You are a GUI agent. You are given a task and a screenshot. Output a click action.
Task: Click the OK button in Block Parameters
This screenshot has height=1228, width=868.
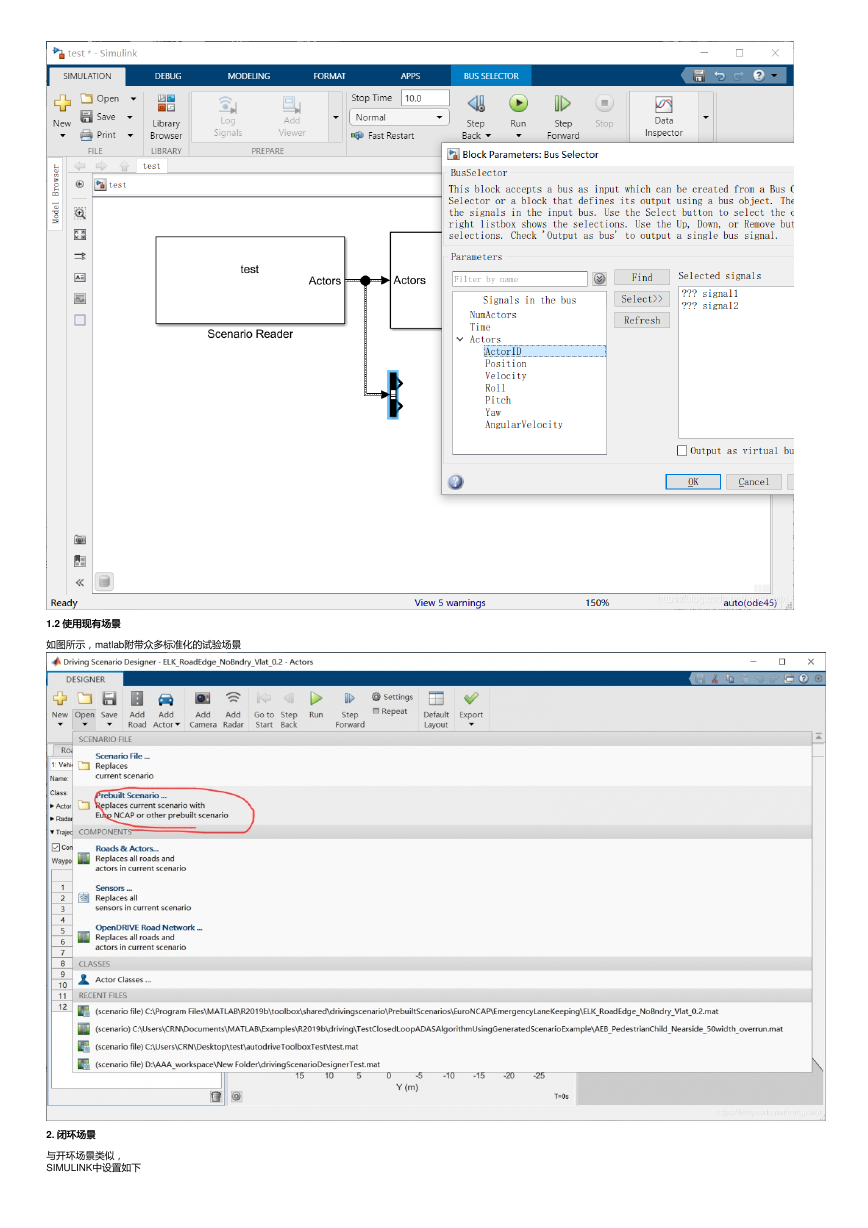[693, 482]
